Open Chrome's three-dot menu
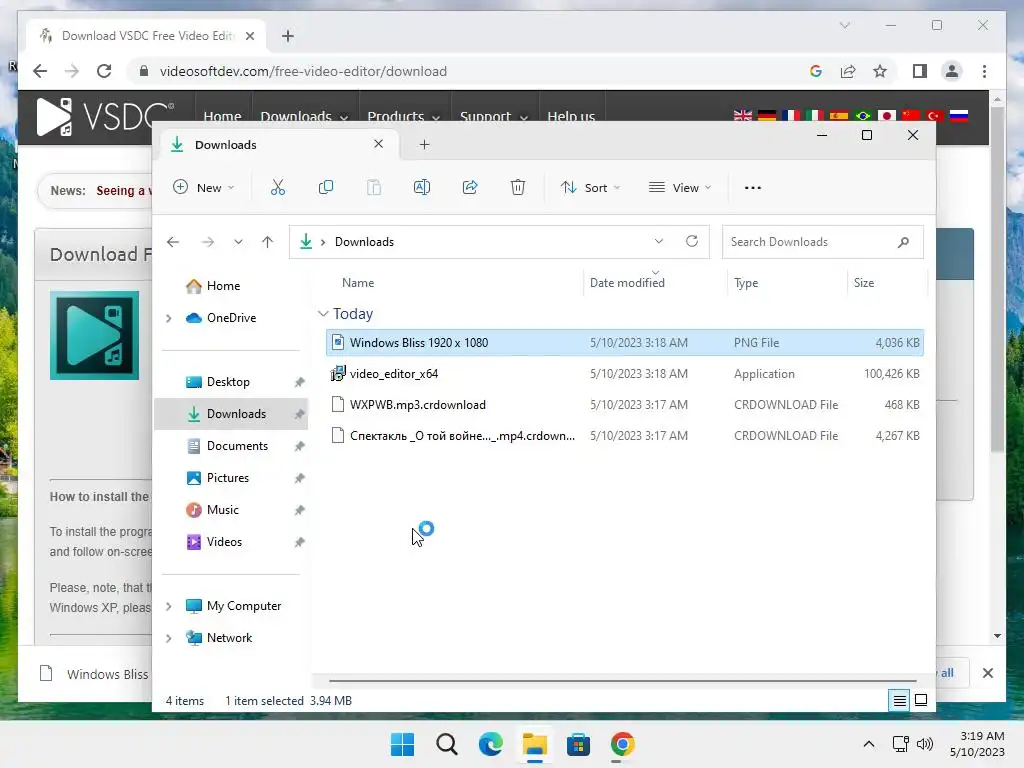The image size is (1024, 768). click(984, 71)
